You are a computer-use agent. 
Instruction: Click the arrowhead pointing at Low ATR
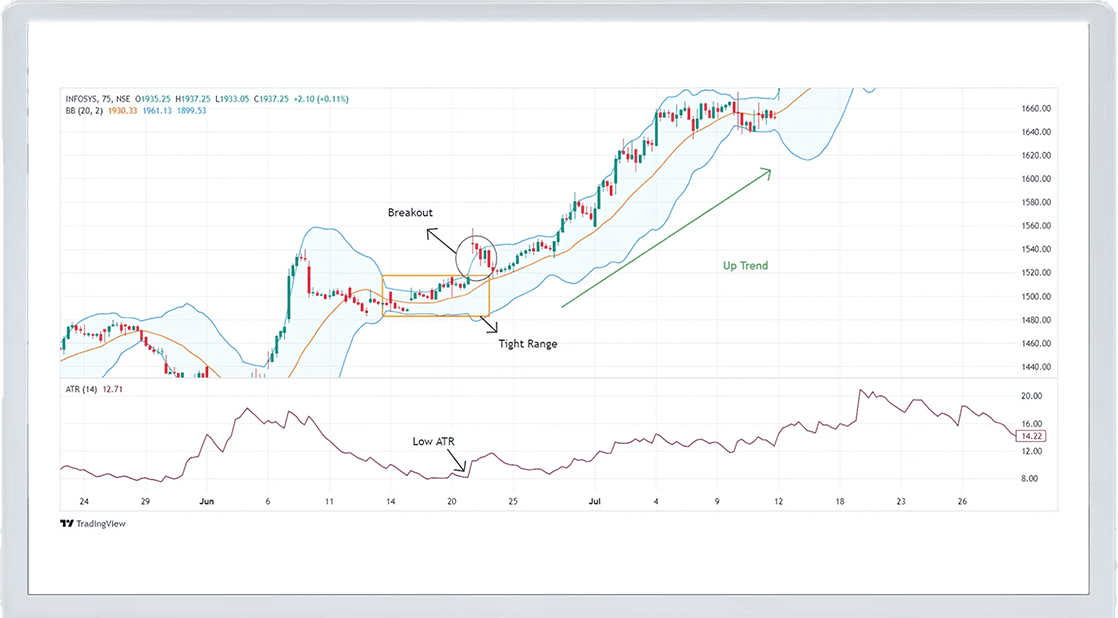coord(463,469)
